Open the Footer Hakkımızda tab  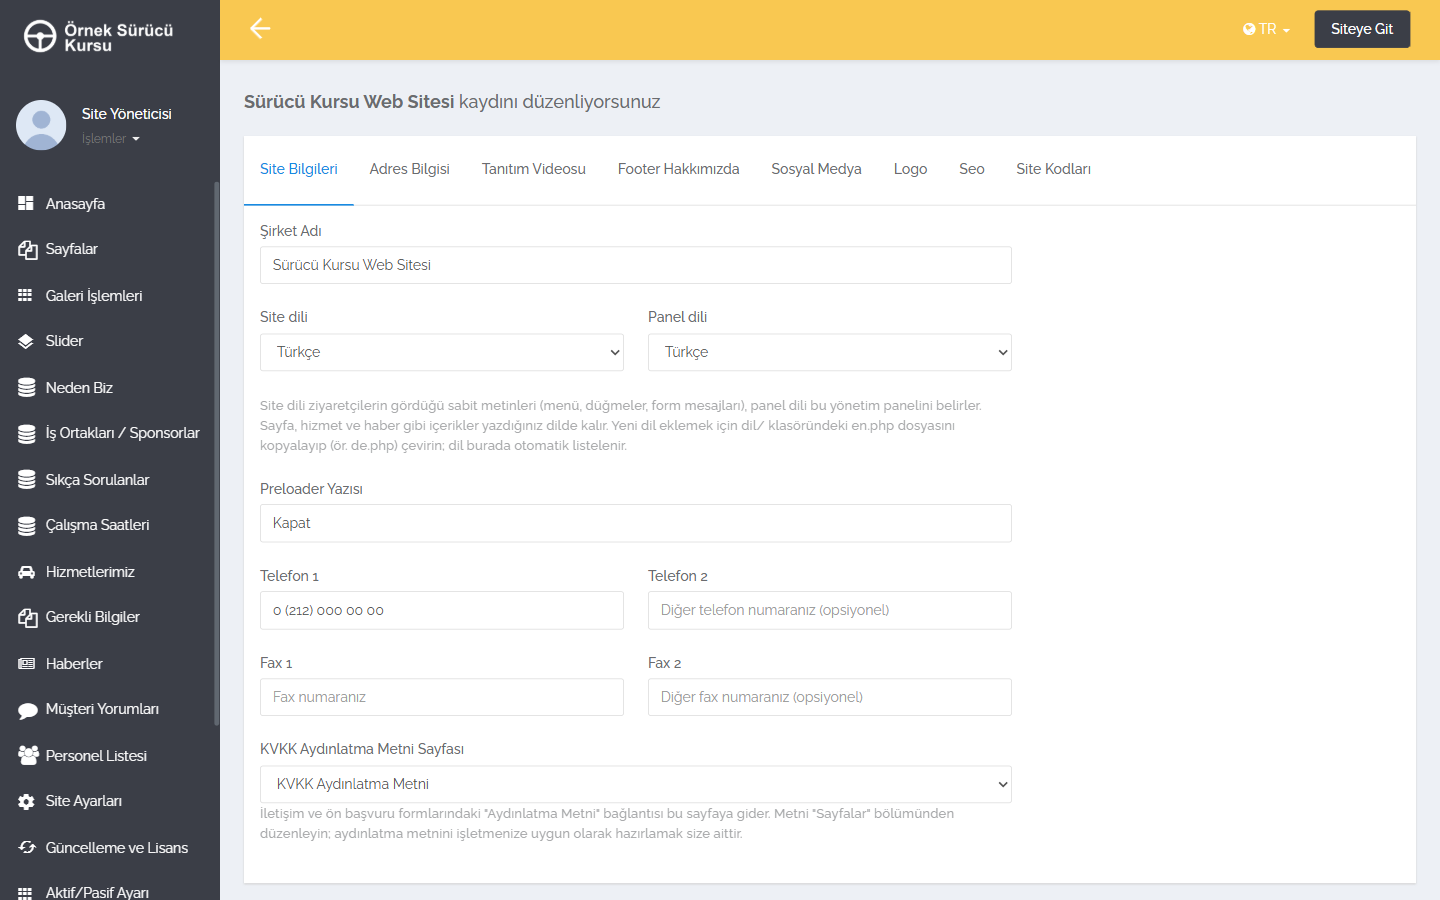(679, 169)
